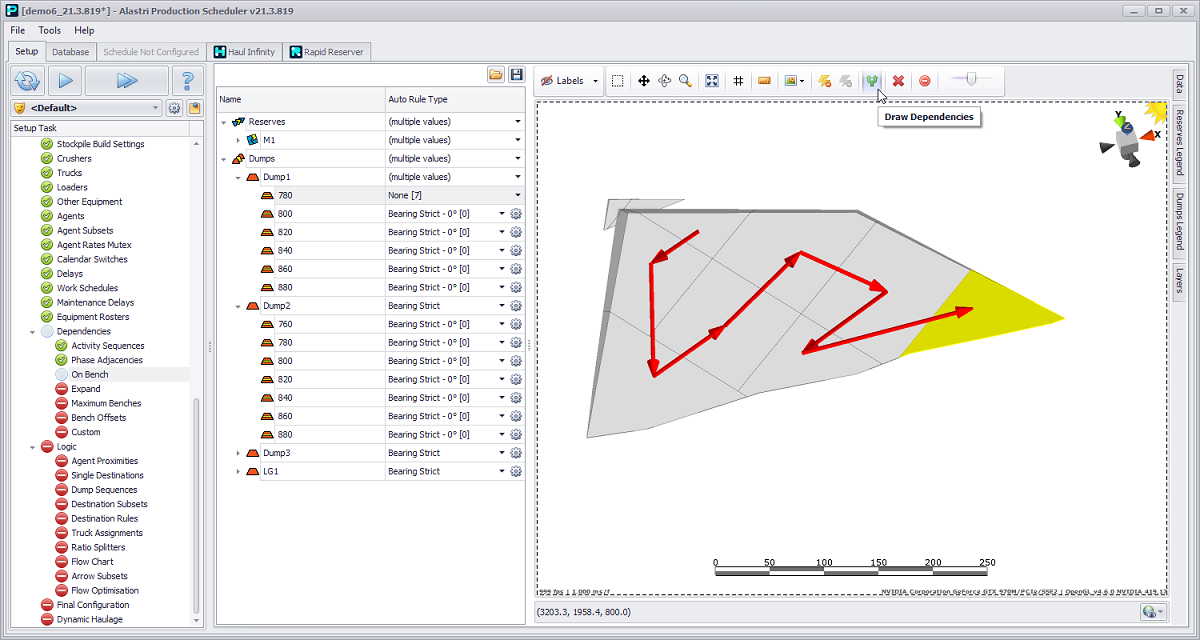Image resolution: width=1200 pixels, height=640 pixels.
Task: Toggle the grid display icon
Action: (738, 81)
